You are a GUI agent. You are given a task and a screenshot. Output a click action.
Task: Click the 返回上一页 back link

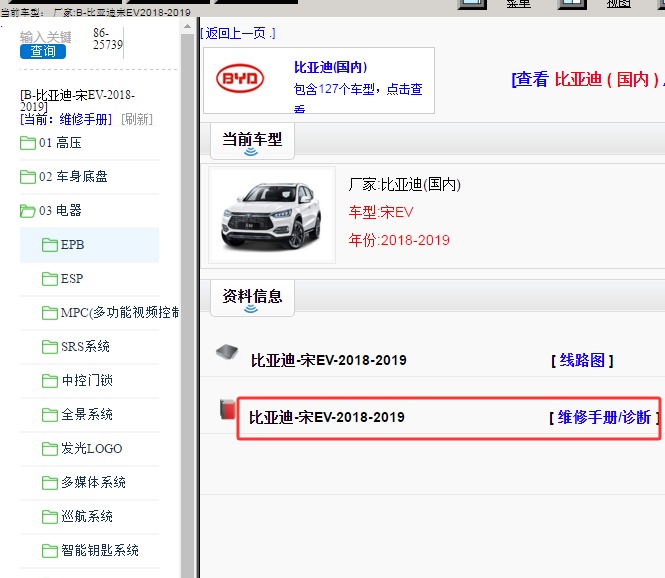coord(238,33)
